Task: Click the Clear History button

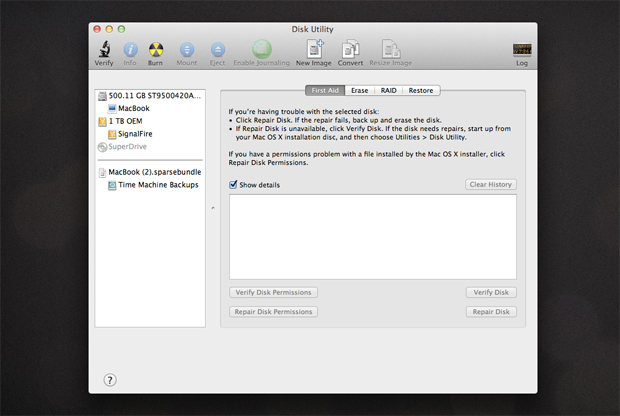Action: [491, 184]
